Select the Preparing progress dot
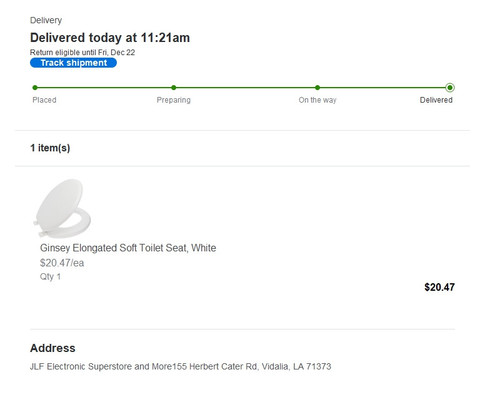500x414 pixels. [x=174, y=88]
